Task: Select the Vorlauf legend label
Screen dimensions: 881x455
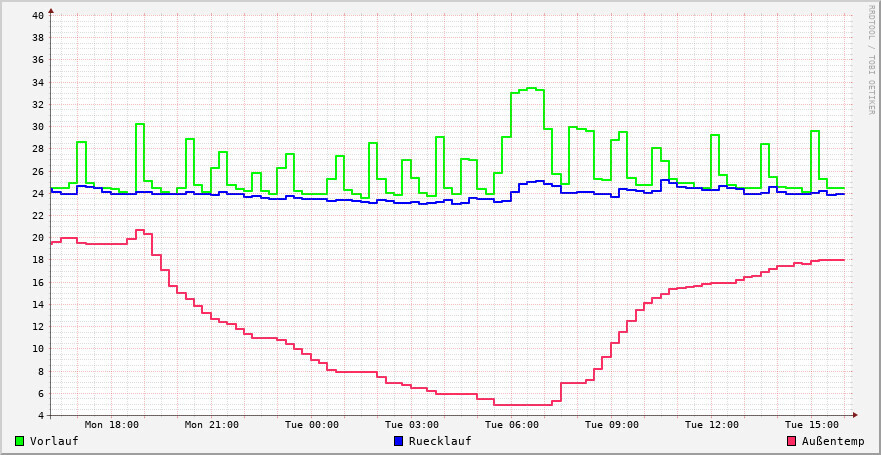Action: click(x=54, y=441)
